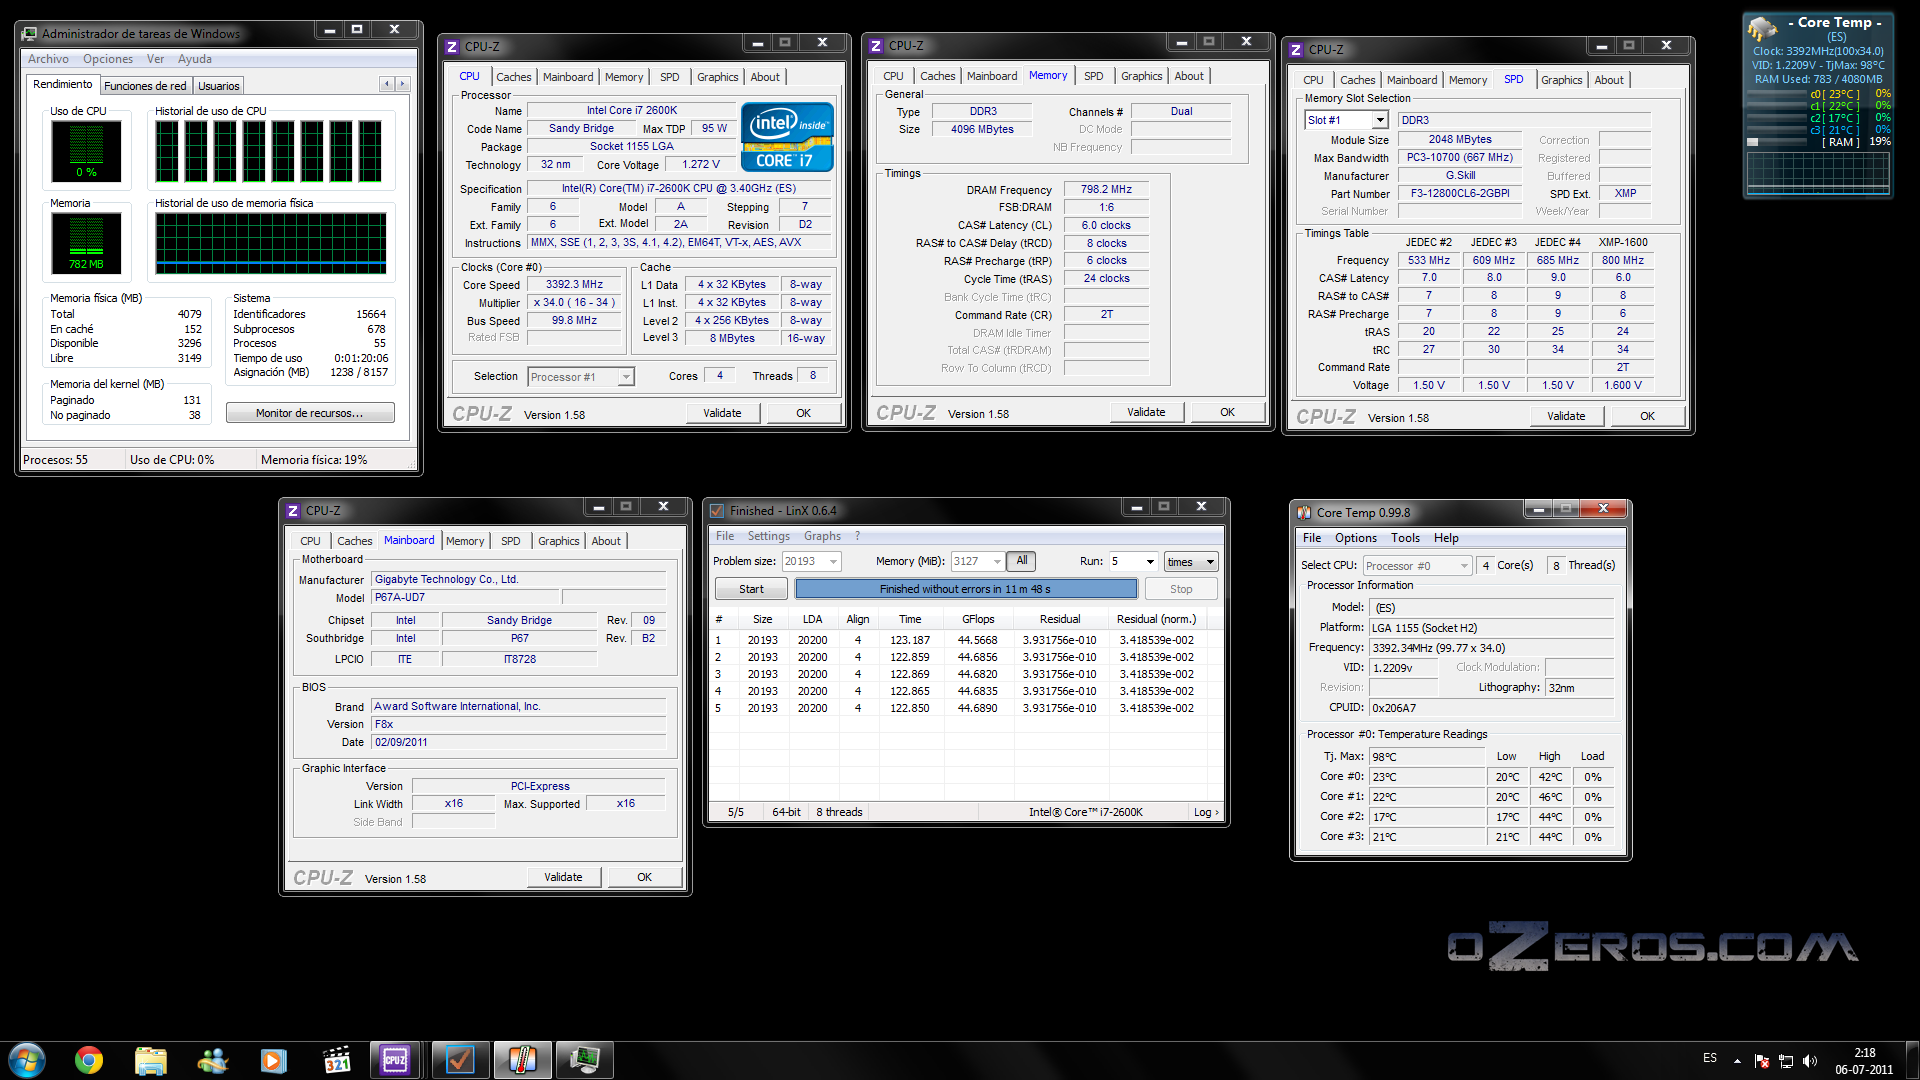The width and height of the screenshot is (1920, 1080).
Task: Open network icon in system tray
Action: (1786, 1061)
